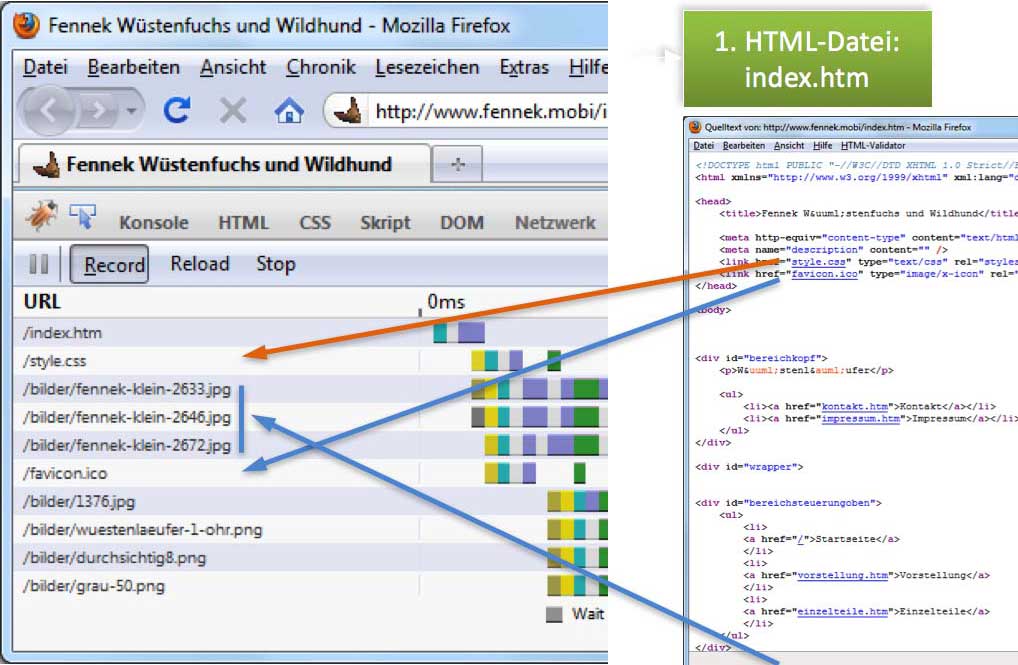1018x665 pixels.
Task: Activate the Firebug element inspector icon
Action: tap(82, 219)
